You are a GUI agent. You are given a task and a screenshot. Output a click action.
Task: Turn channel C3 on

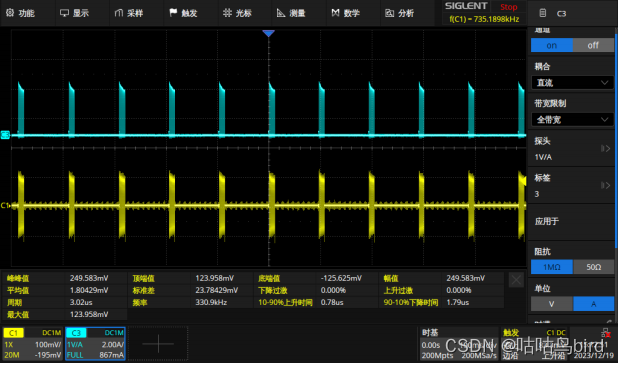point(551,45)
